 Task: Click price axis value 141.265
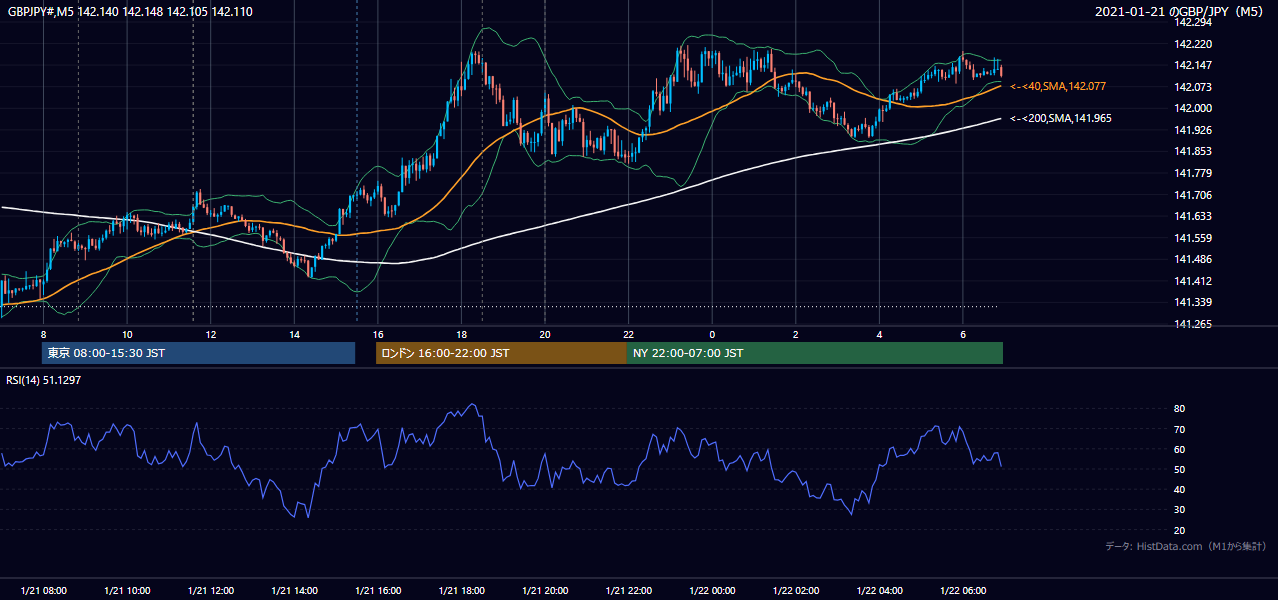[x=1193, y=324]
